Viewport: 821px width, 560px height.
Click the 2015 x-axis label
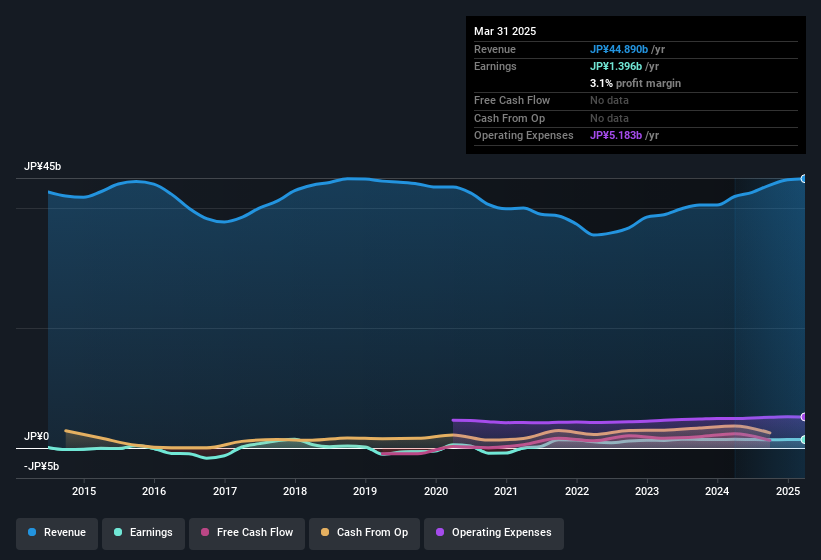pos(84,491)
